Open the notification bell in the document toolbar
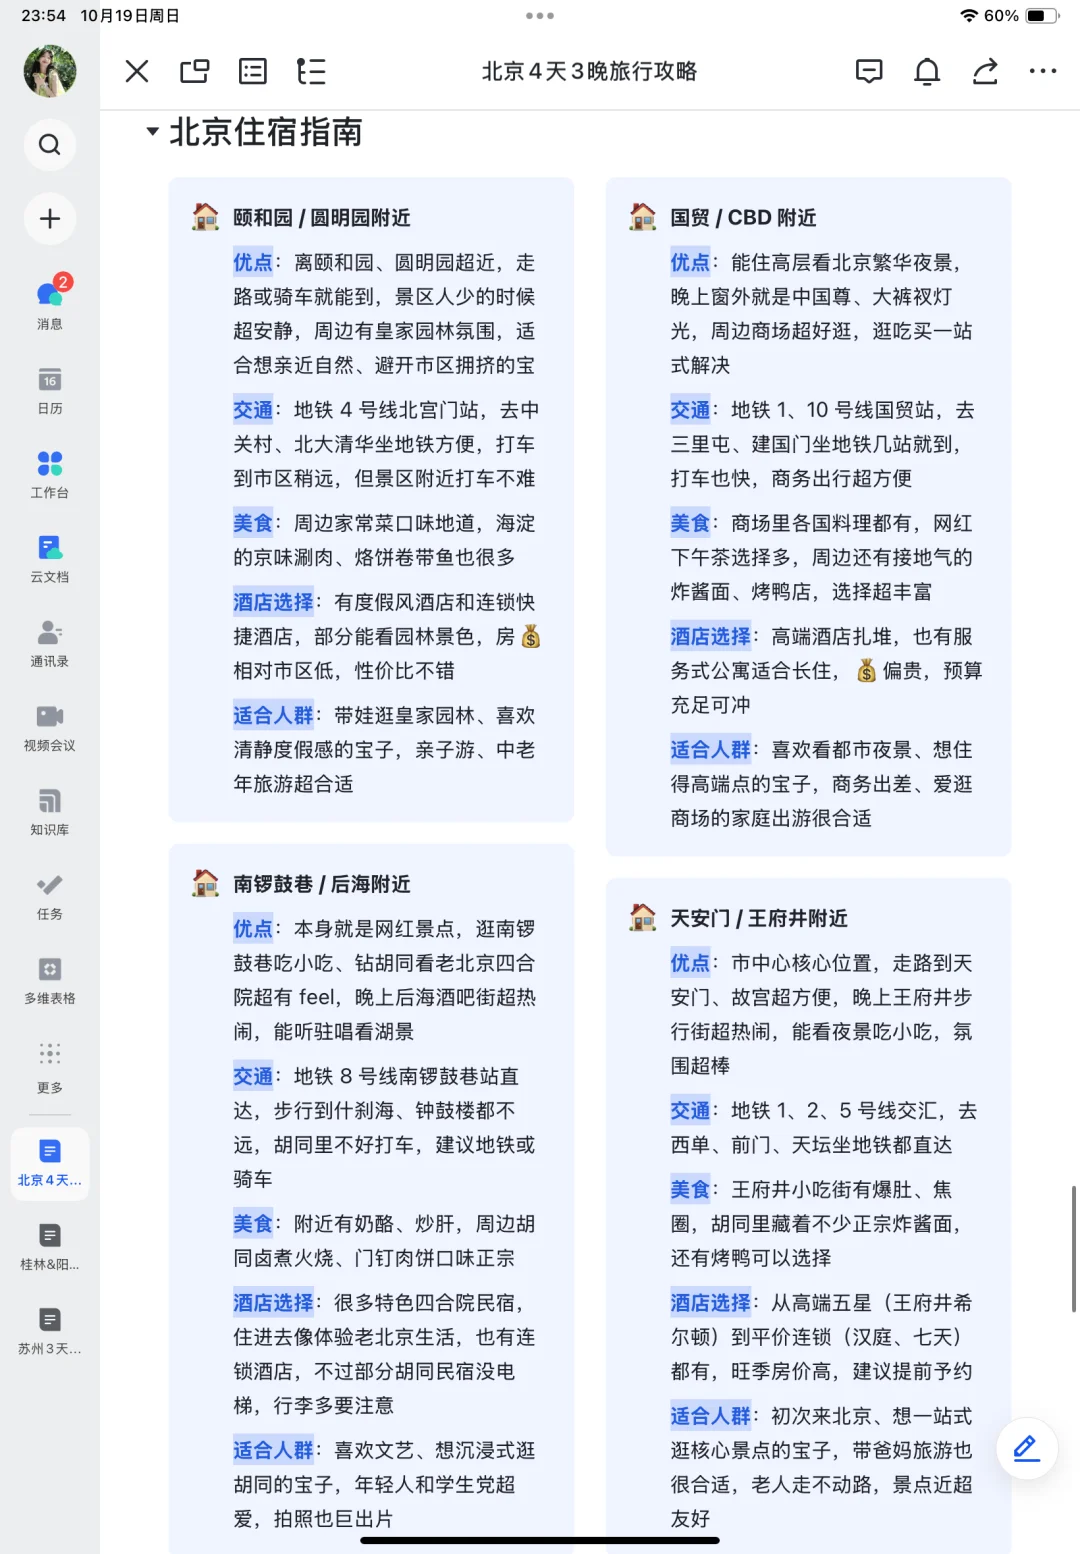Image resolution: width=1080 pixels, height=1554 pixels. 926,71
